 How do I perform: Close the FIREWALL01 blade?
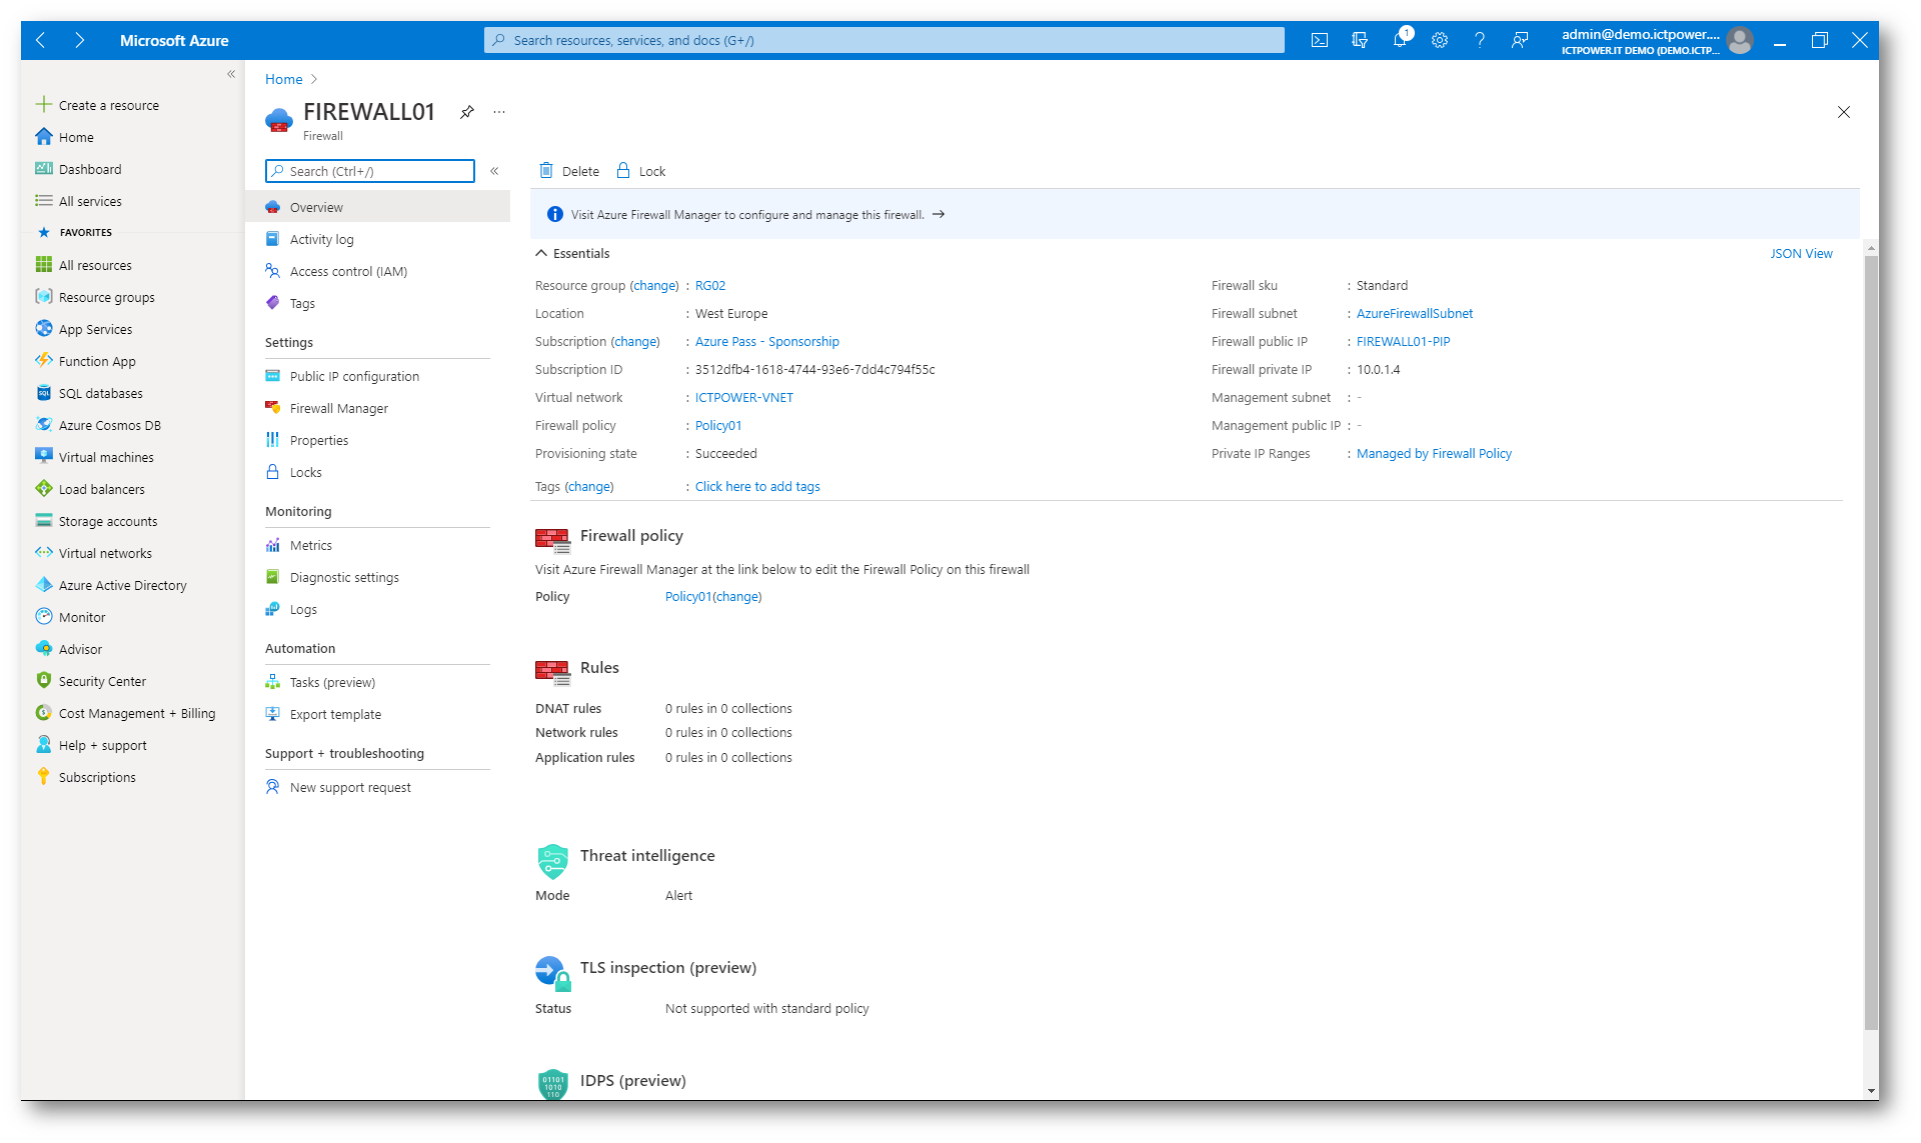pos(1843,112)
